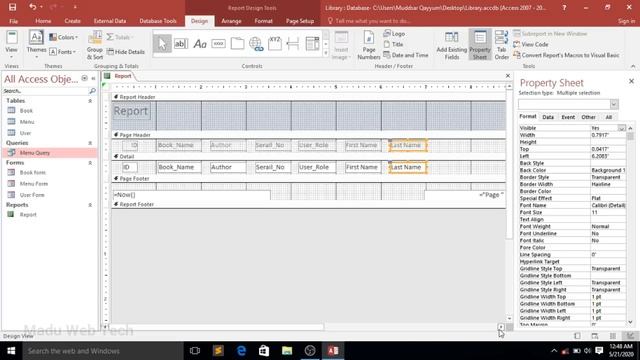The width and height of the screenshot is (640, 360).
Task: Switch to All tab in Property Sheet
Action: click(x=608, y=118)
